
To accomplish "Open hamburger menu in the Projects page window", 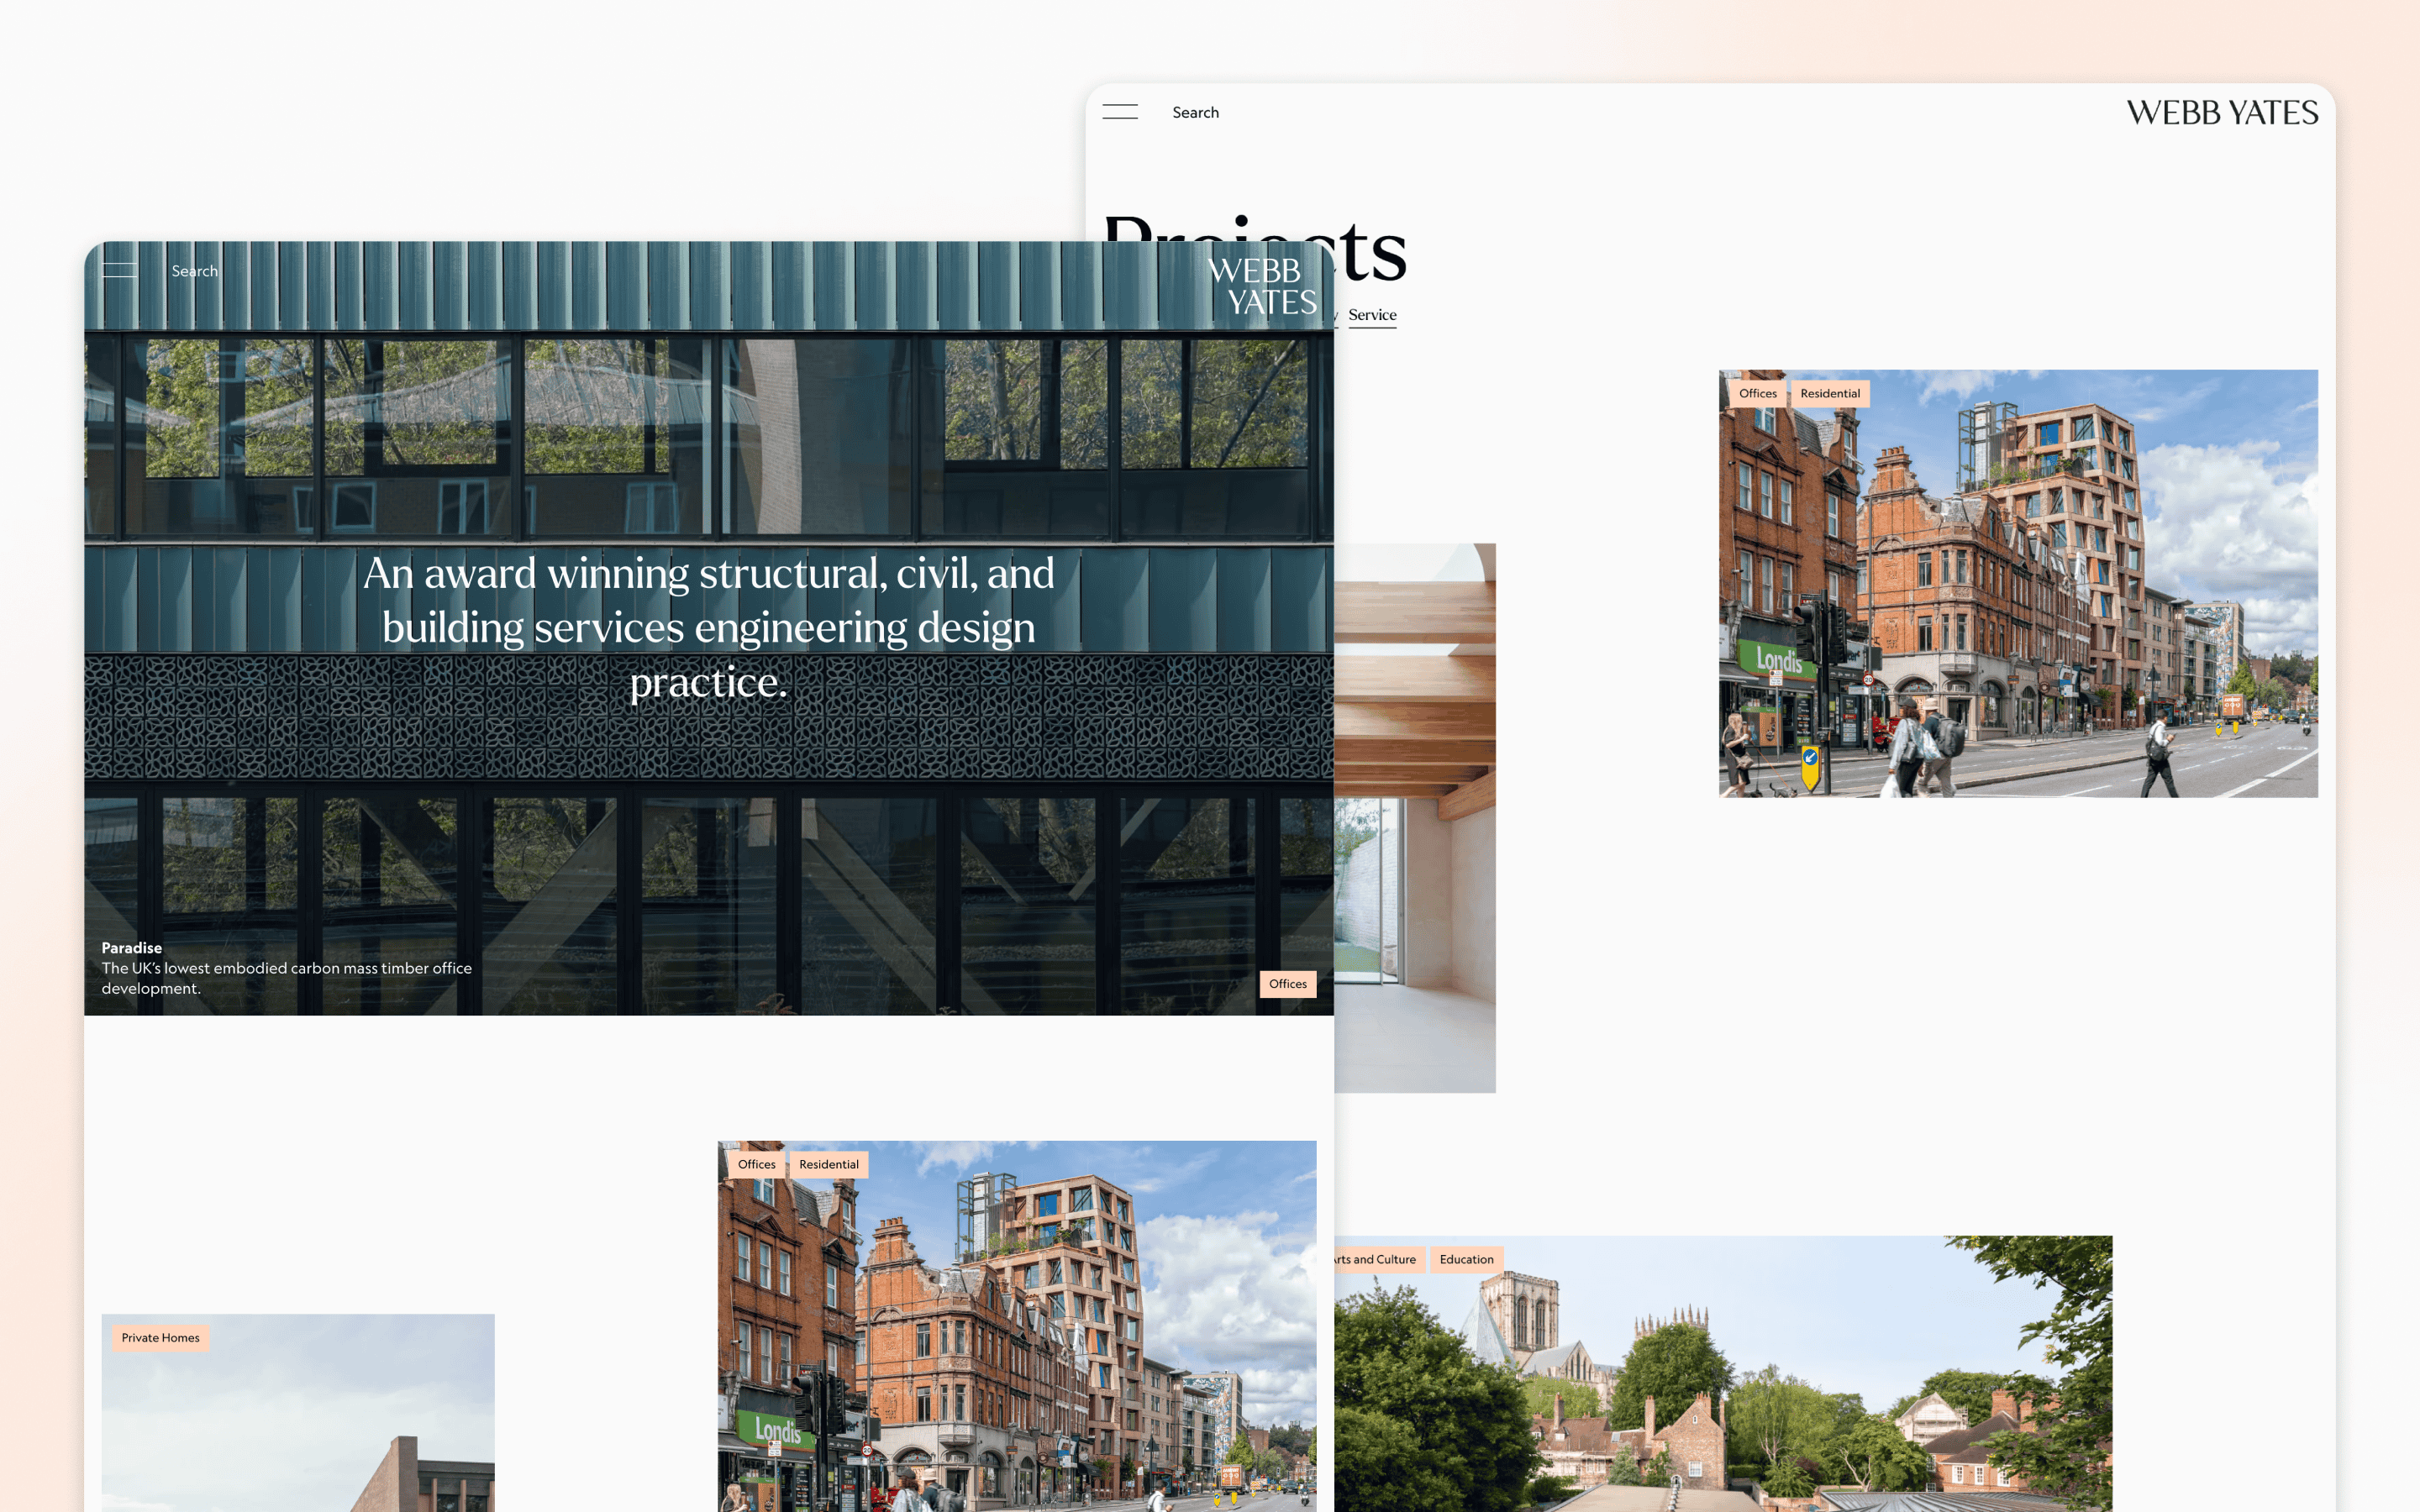I will coord(1120,112).
